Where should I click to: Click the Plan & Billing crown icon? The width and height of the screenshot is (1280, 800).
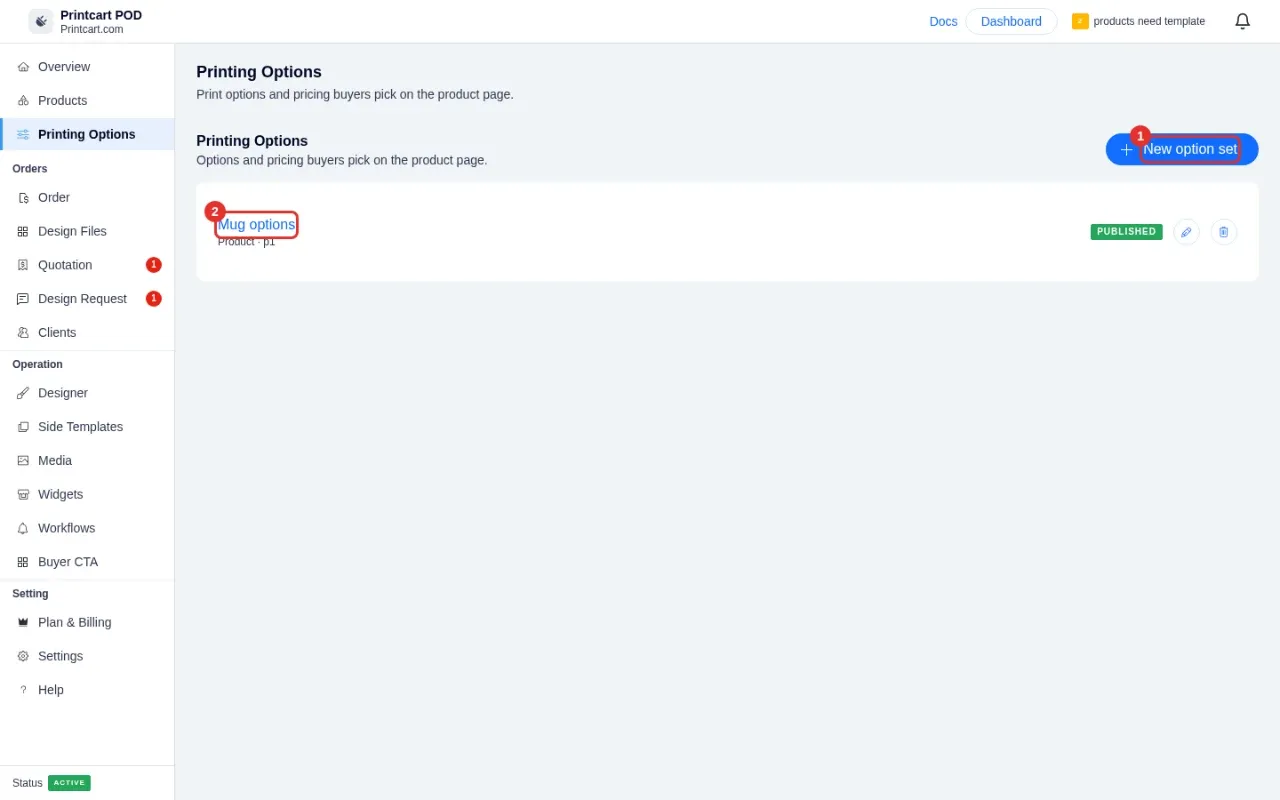tap(23, 622)
